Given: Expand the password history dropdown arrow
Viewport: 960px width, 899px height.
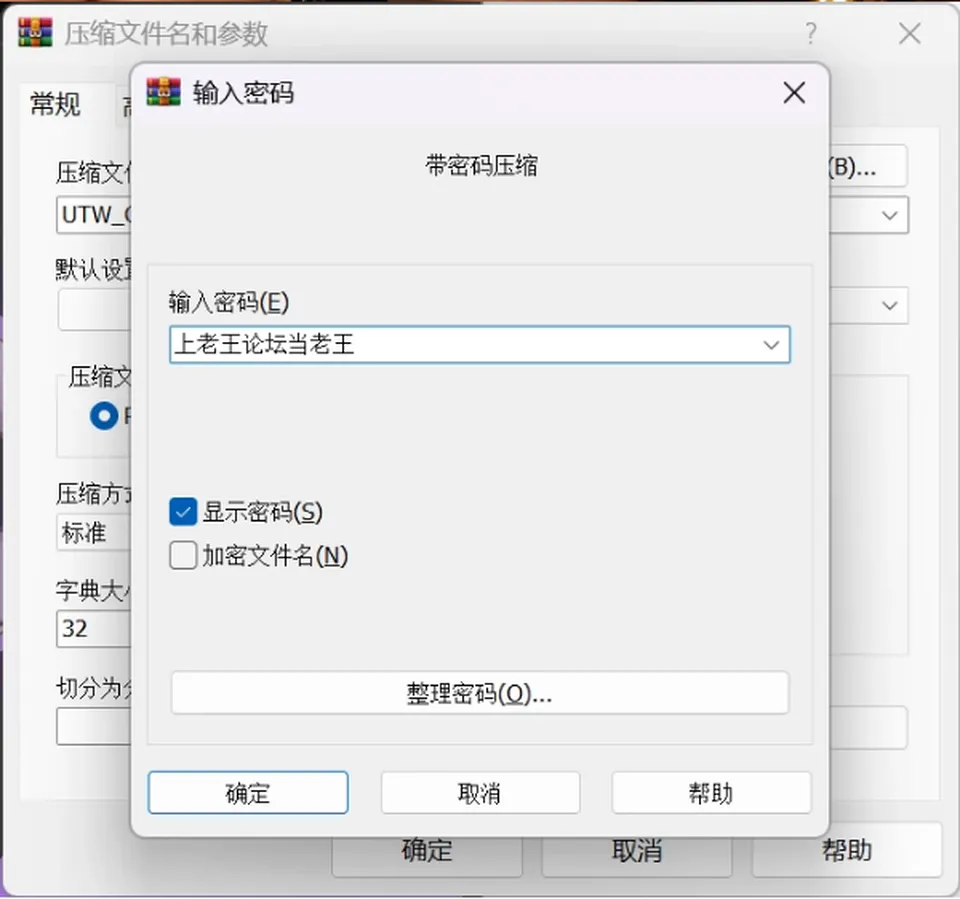Looking at the screenshot, I should (x=771, y=345).
